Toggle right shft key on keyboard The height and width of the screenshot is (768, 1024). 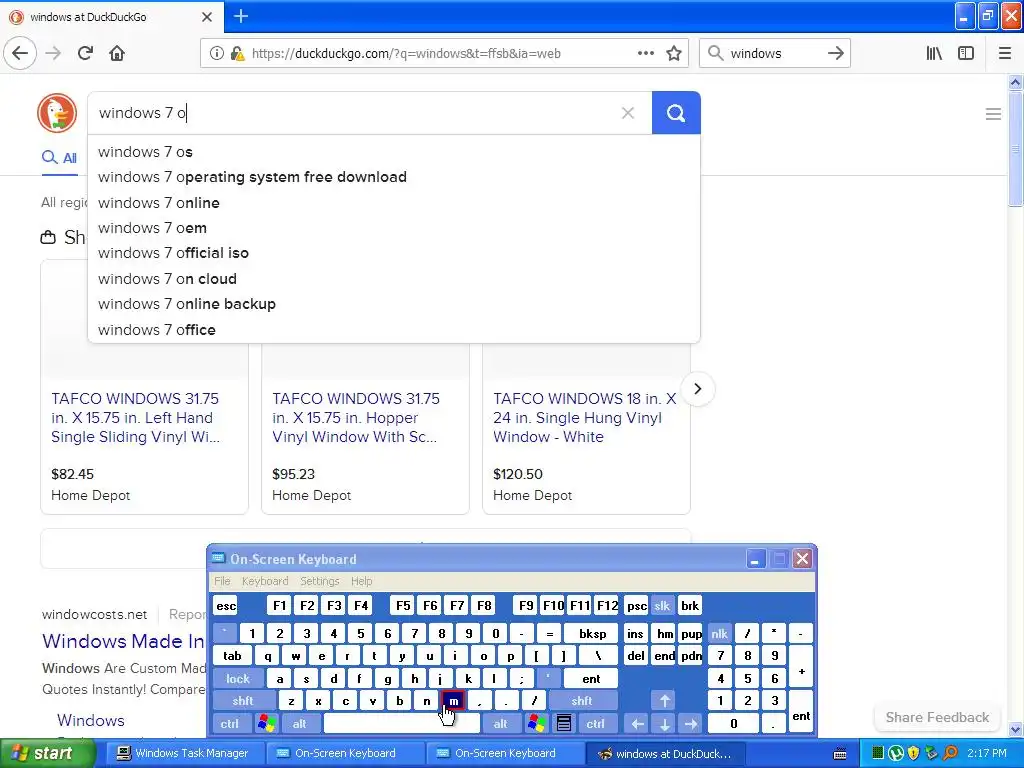pos(581,701)
